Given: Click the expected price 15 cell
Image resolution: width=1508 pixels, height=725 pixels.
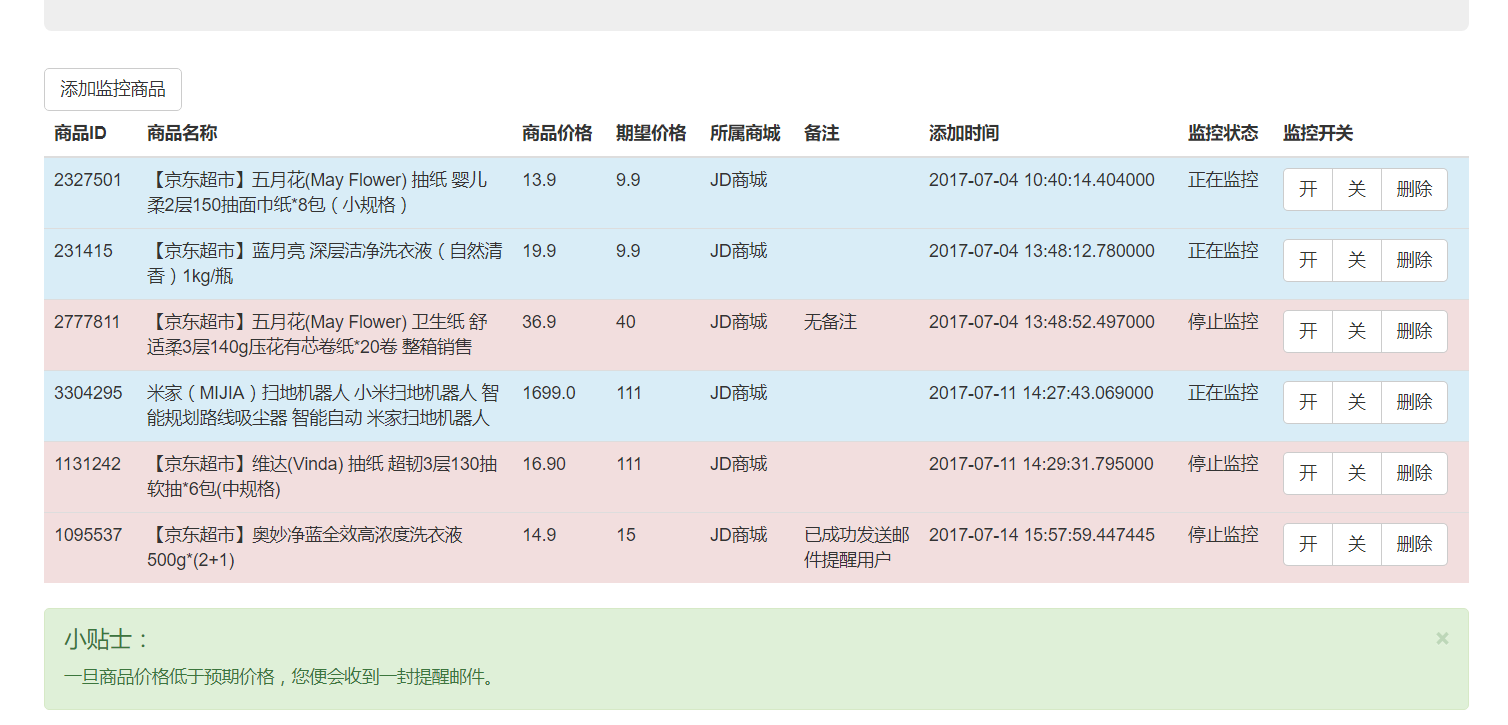Looking at the screenshot, I should (626, 535).
